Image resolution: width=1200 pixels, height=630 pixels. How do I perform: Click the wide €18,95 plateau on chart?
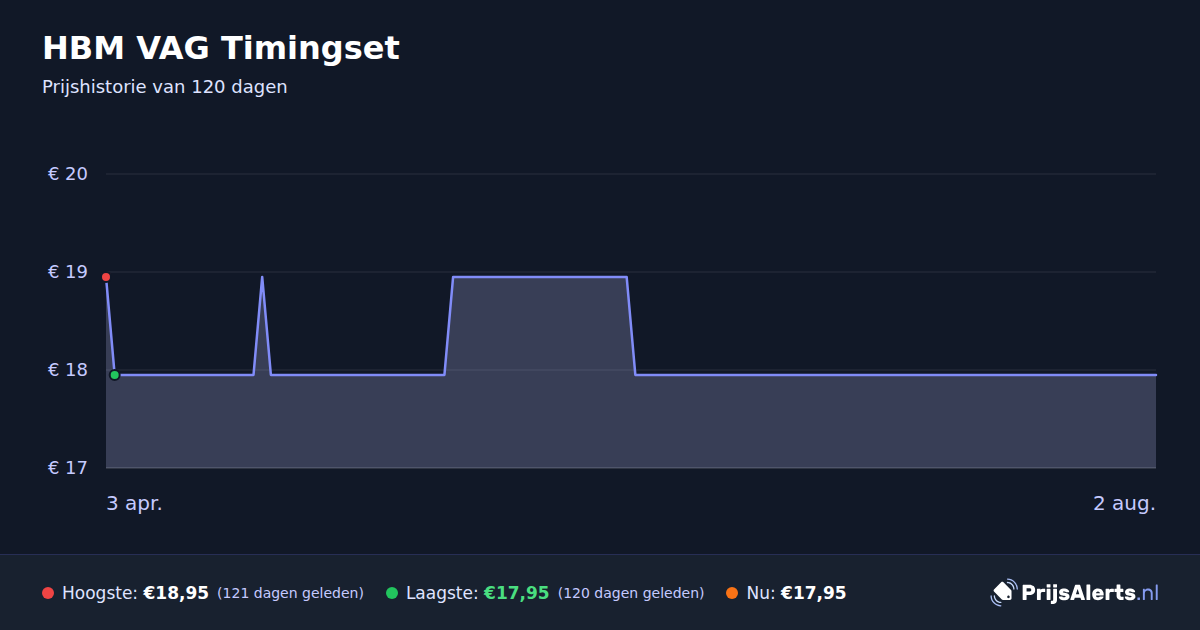[x=540, y=277]
